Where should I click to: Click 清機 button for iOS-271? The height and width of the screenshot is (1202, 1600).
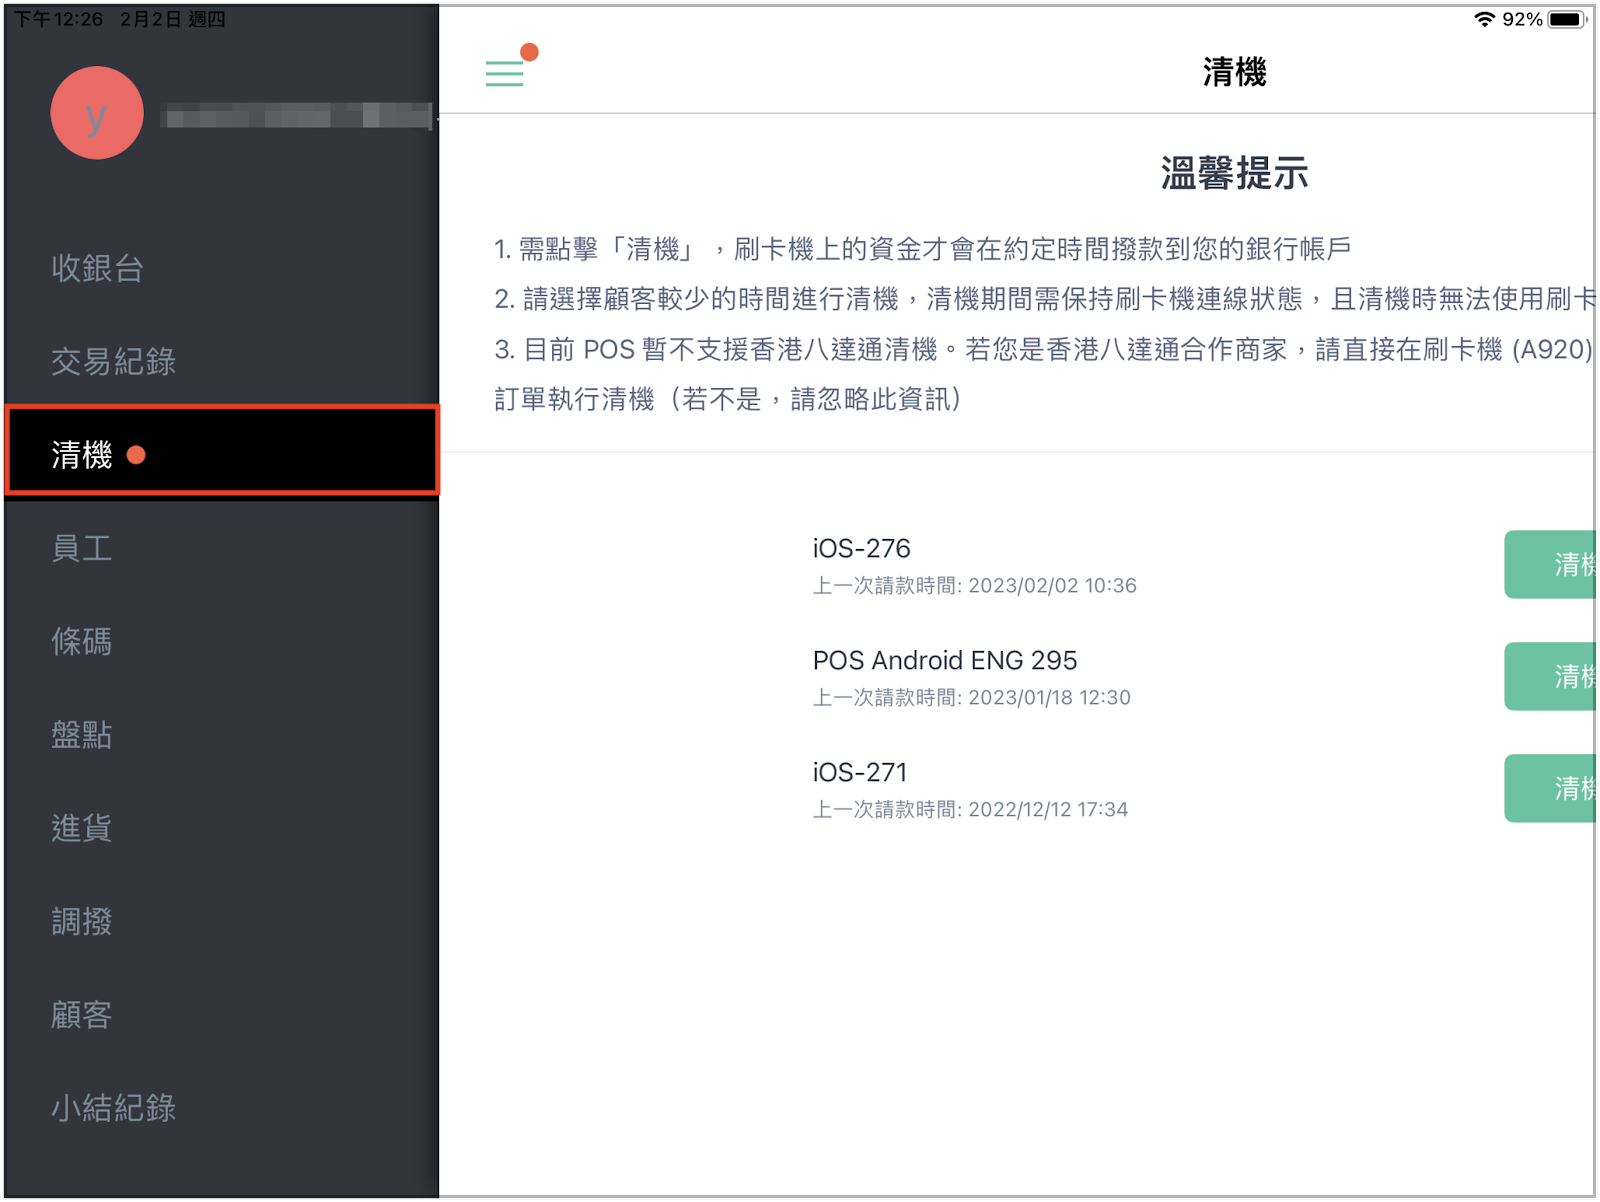point(1550,789)
